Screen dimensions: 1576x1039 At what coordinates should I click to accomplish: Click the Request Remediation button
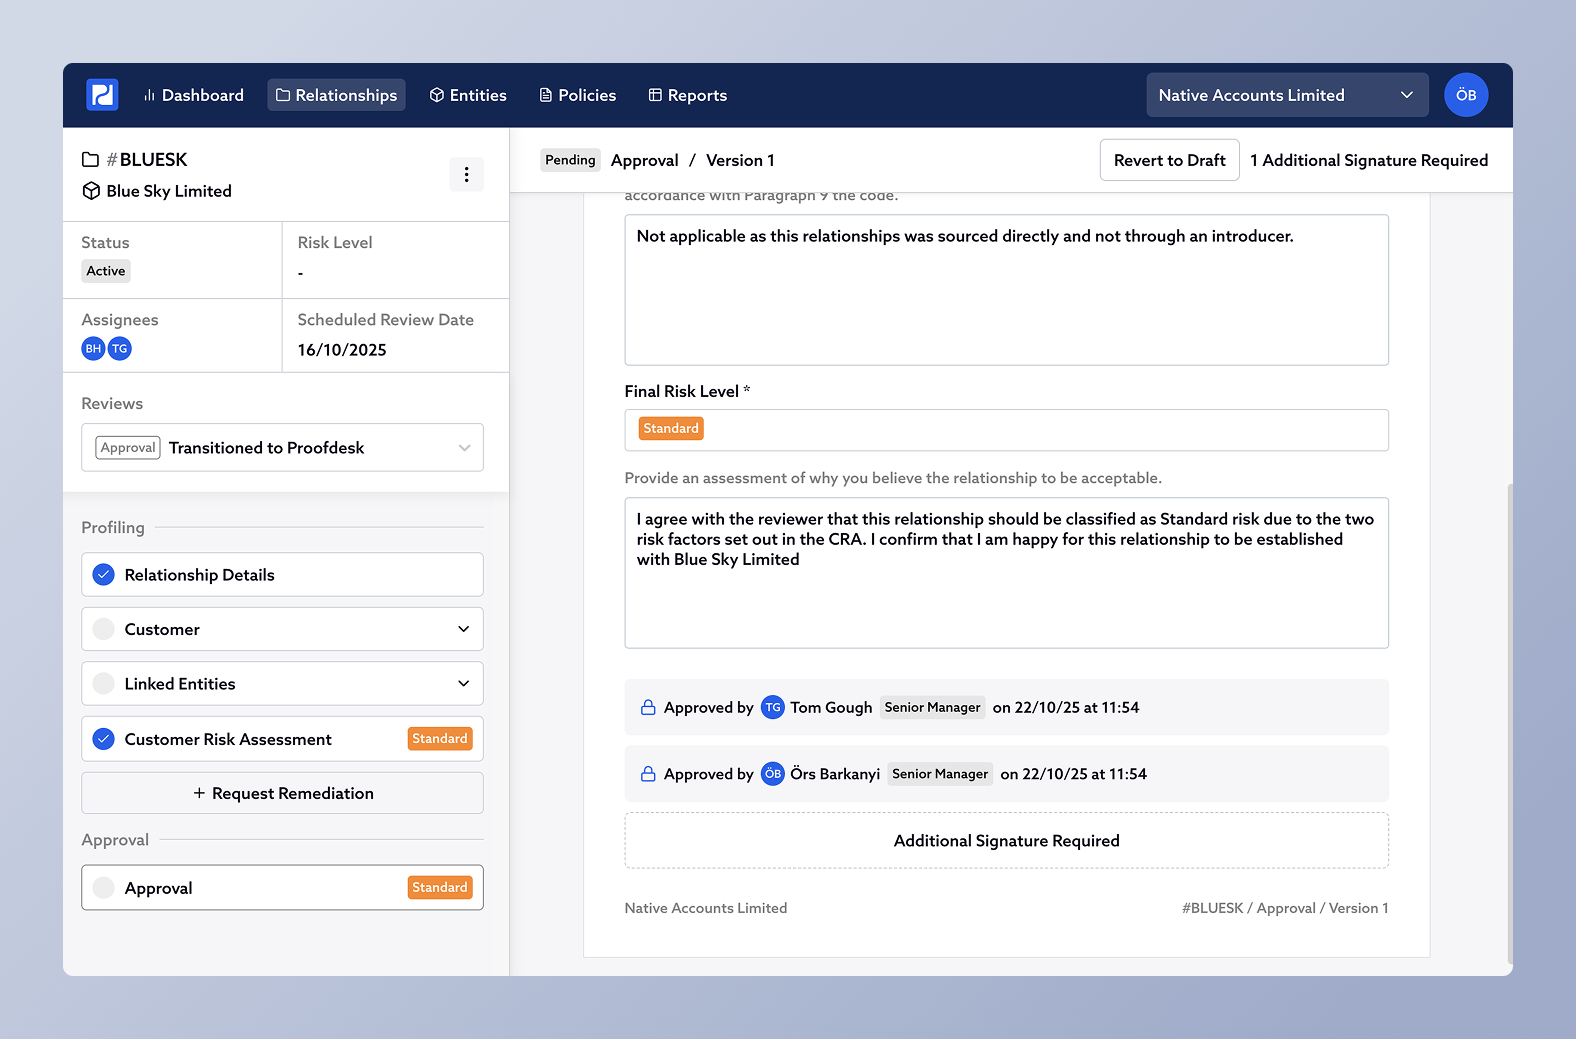[283, 793]
